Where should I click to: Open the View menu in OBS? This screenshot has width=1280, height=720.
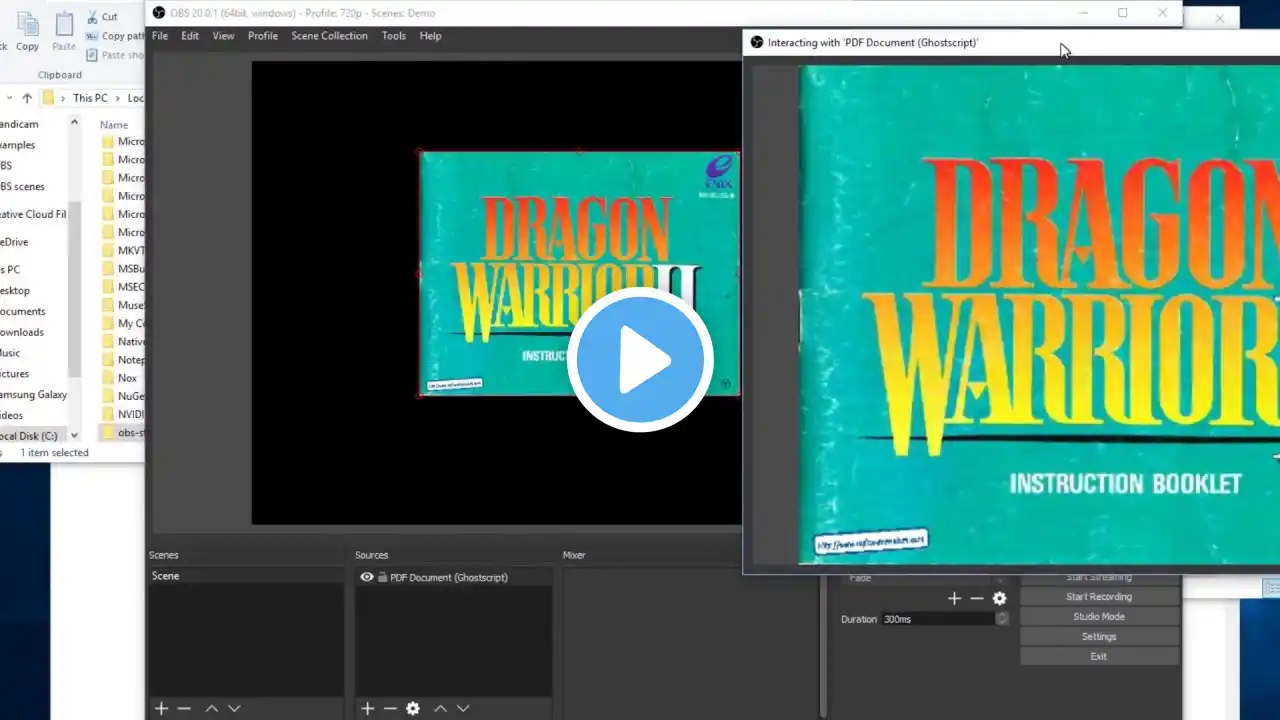[x=223, y=36]
